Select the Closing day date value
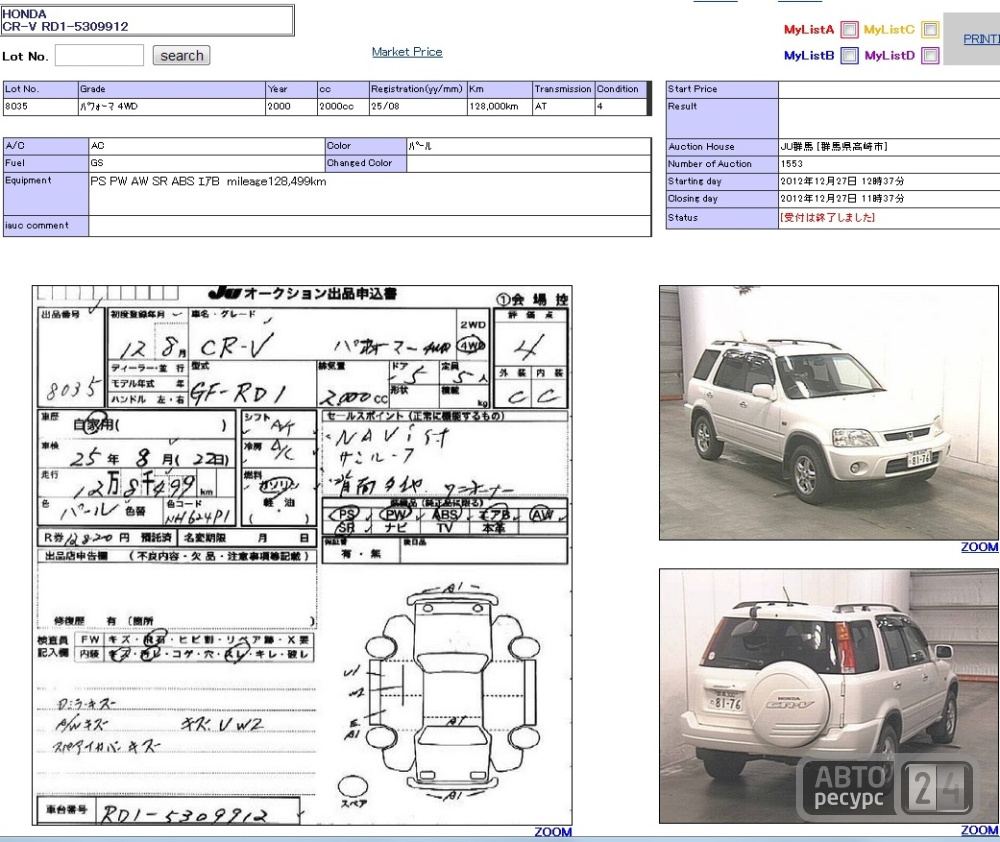This screenshot has width=1000, height=842. 842,198
